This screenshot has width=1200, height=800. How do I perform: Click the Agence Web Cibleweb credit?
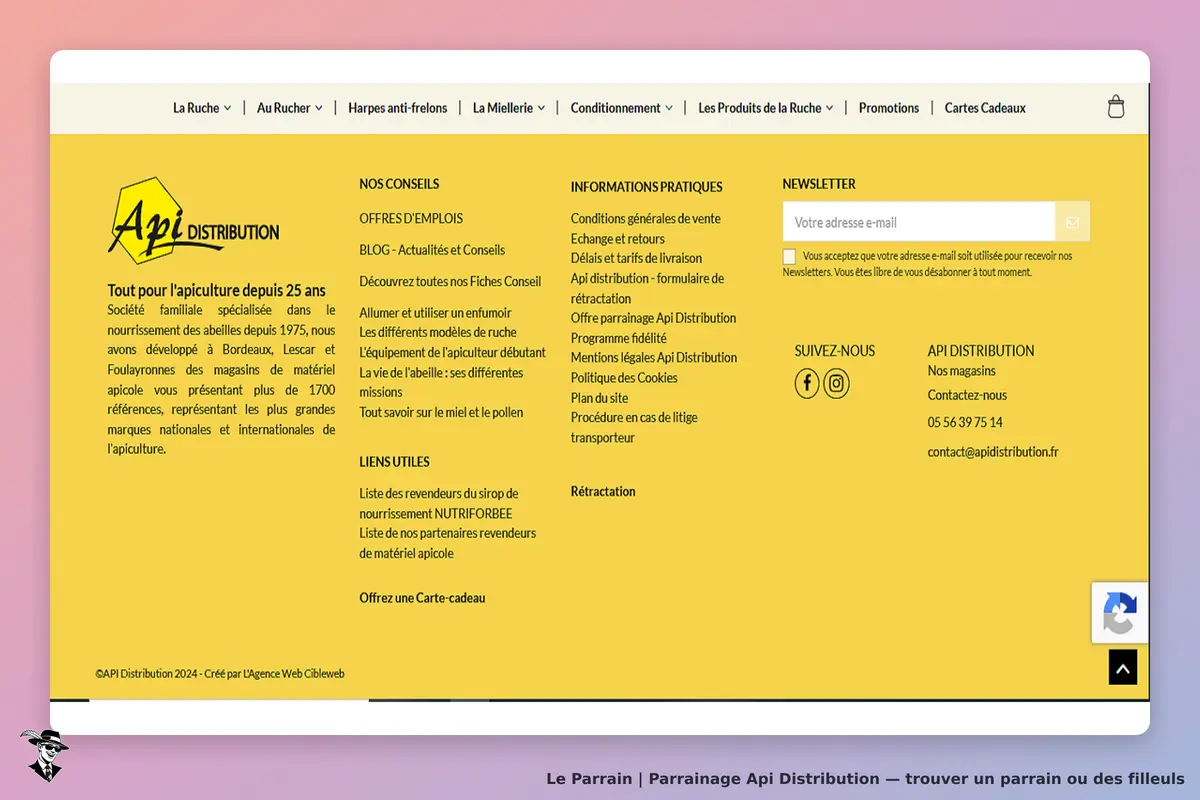pyautogui.click(x=294, y=674)
